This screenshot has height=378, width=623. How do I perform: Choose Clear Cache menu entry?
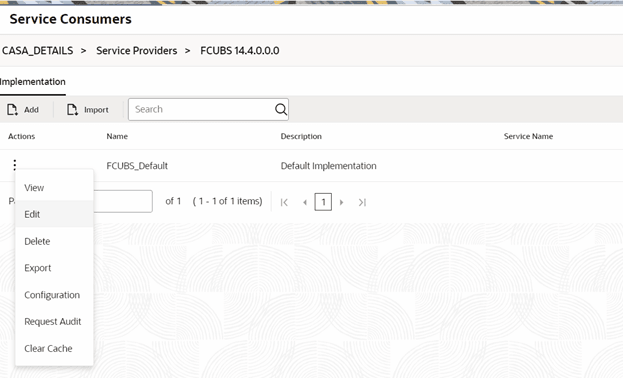[54, 349]
